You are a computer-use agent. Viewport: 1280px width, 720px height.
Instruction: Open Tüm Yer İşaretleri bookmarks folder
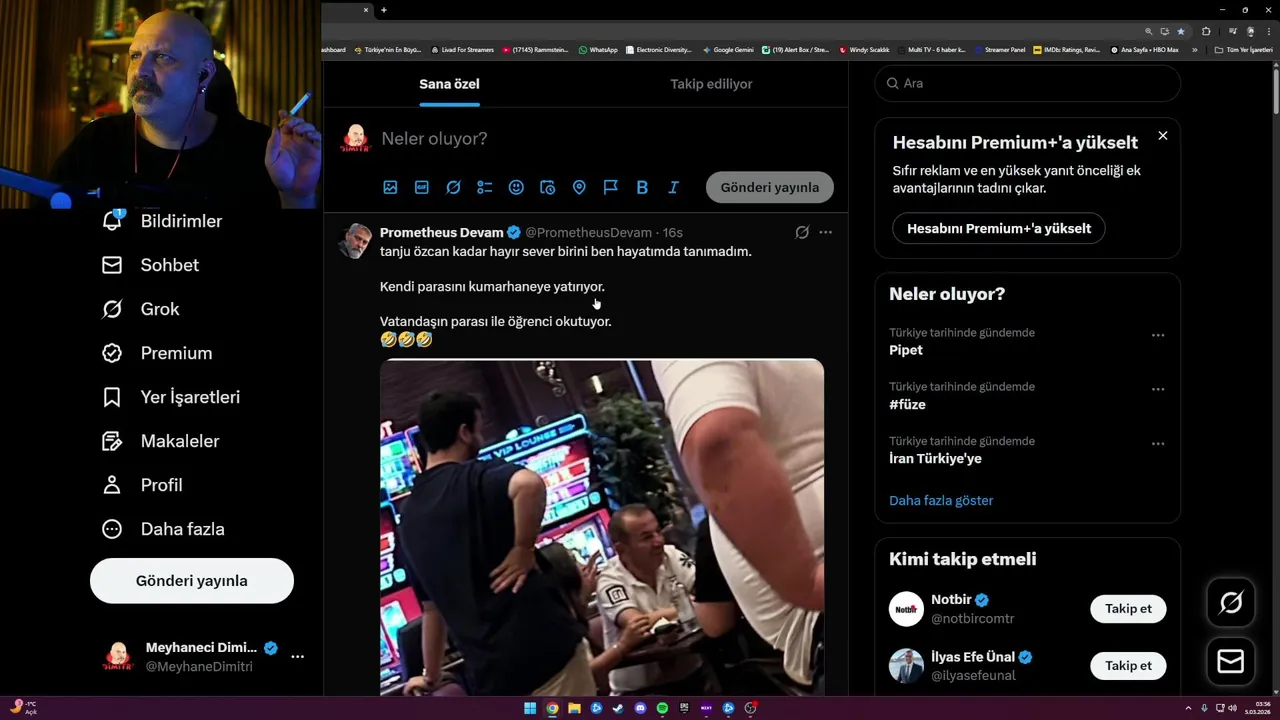(1244, 49)
